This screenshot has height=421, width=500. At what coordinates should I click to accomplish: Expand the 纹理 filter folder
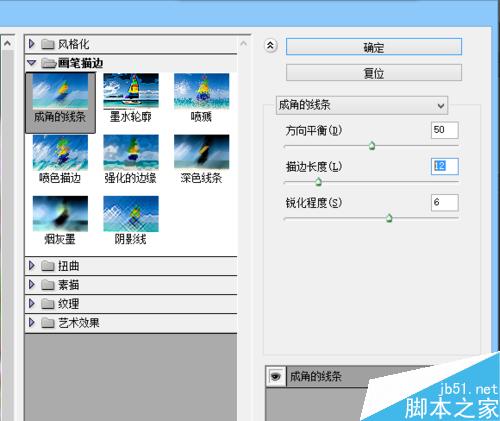click(x=32, y=304)
